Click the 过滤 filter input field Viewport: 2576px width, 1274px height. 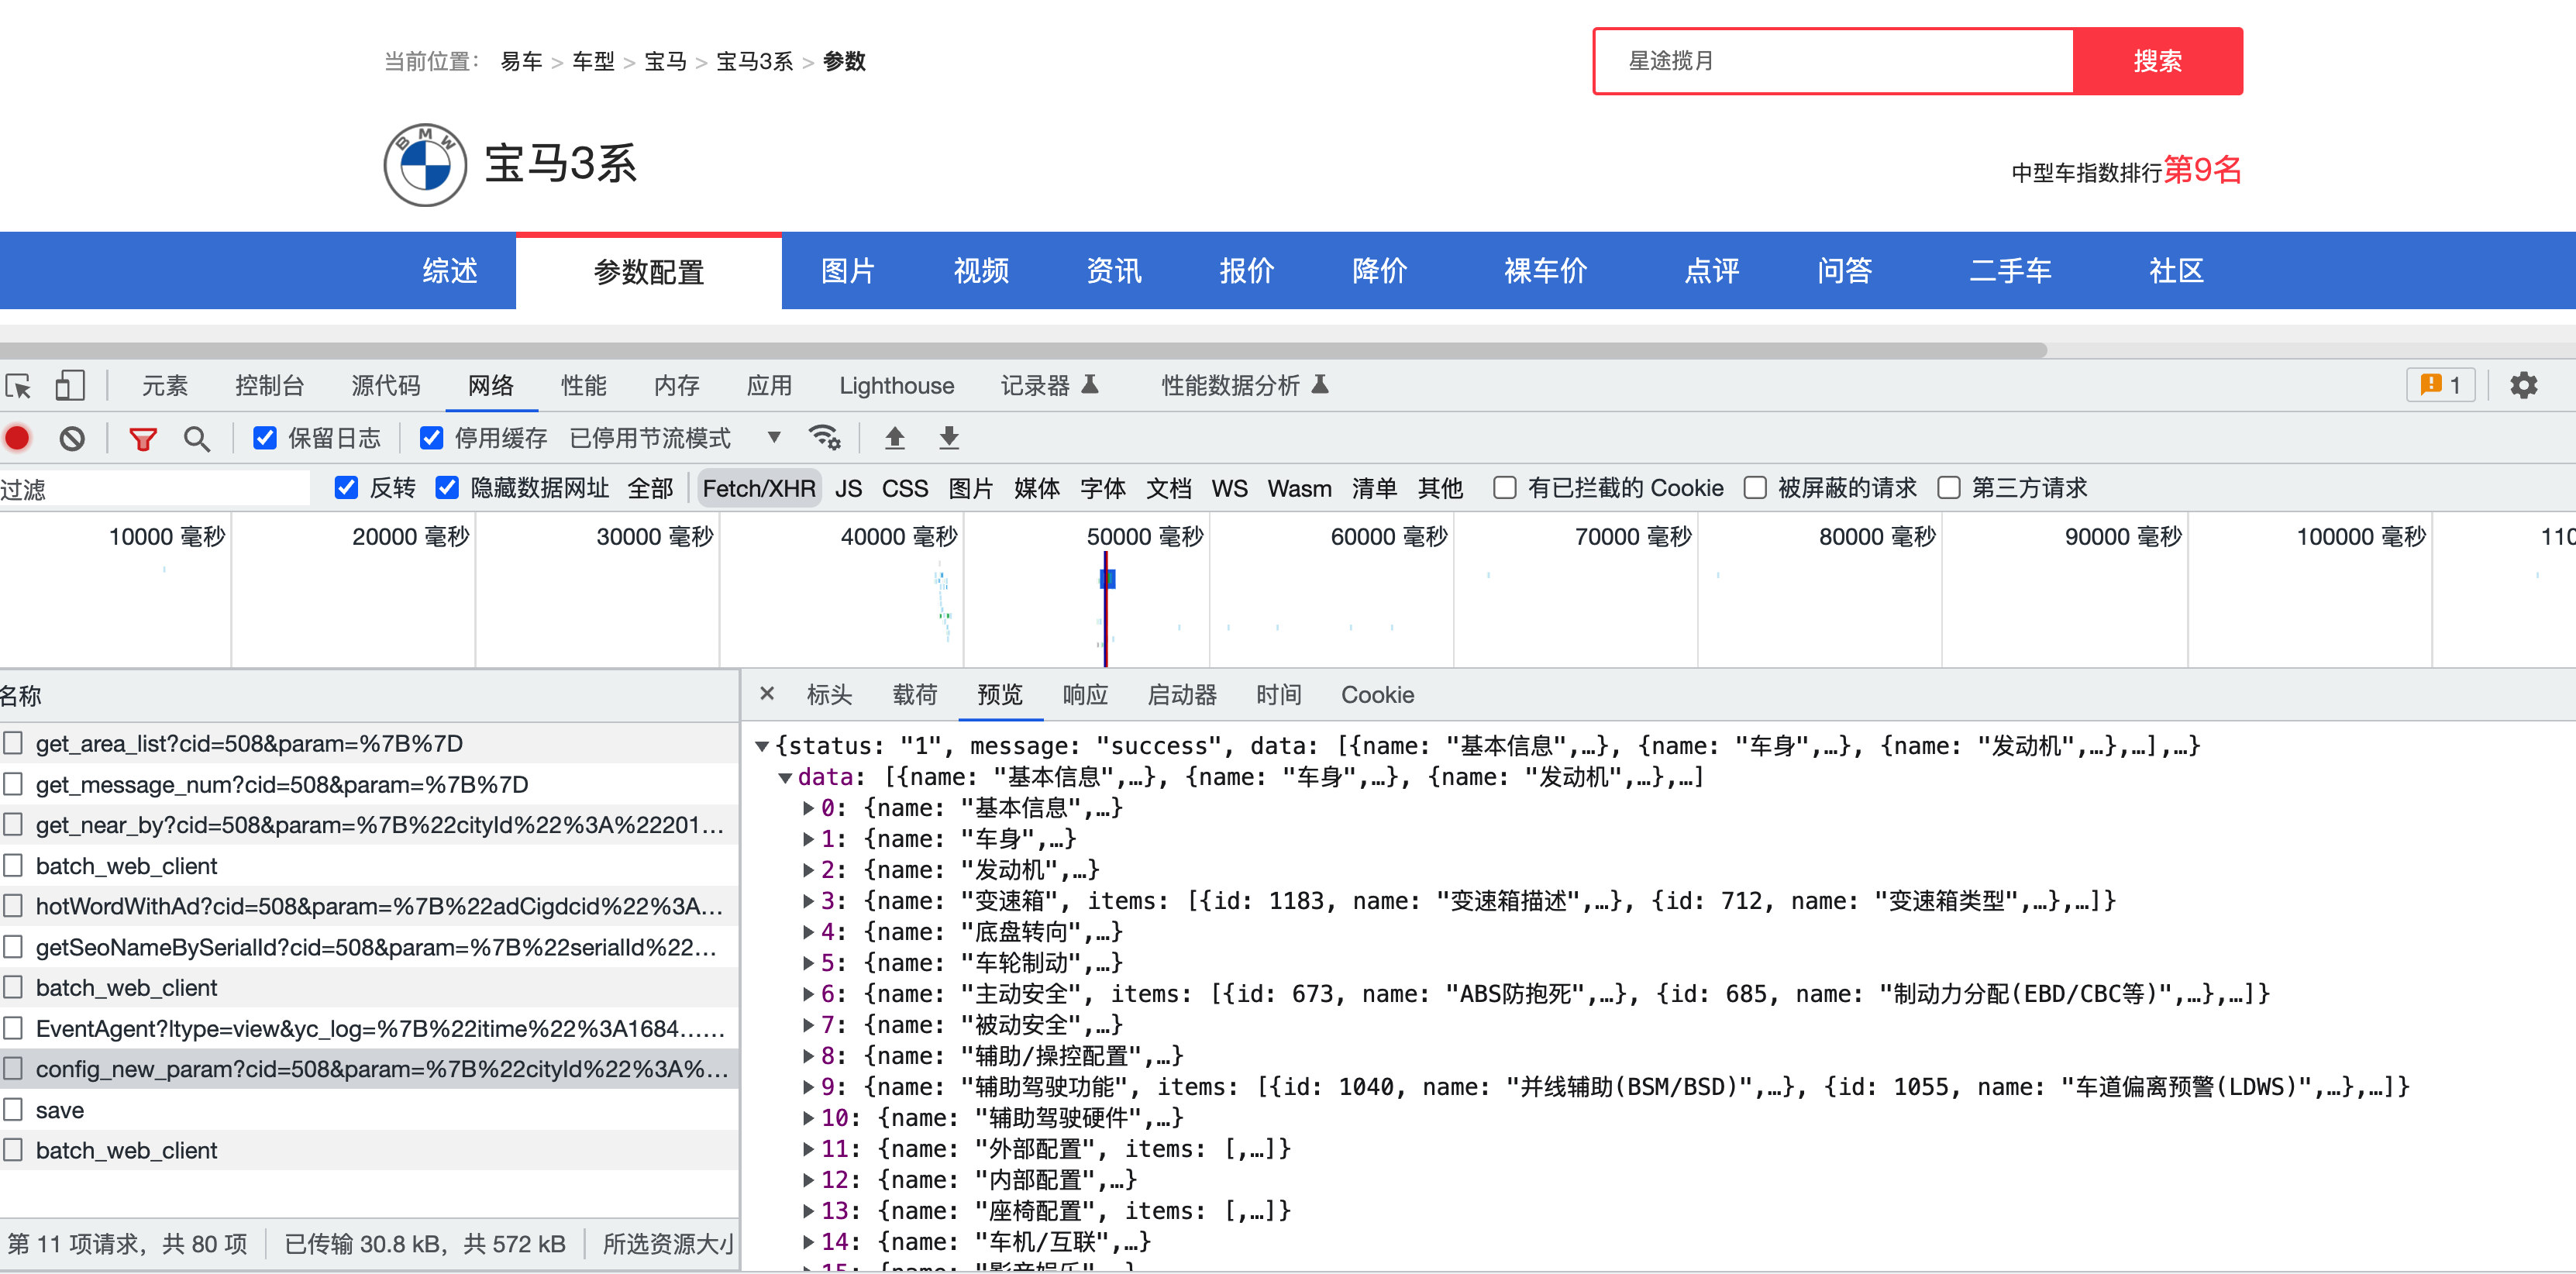tap(155, 489)
